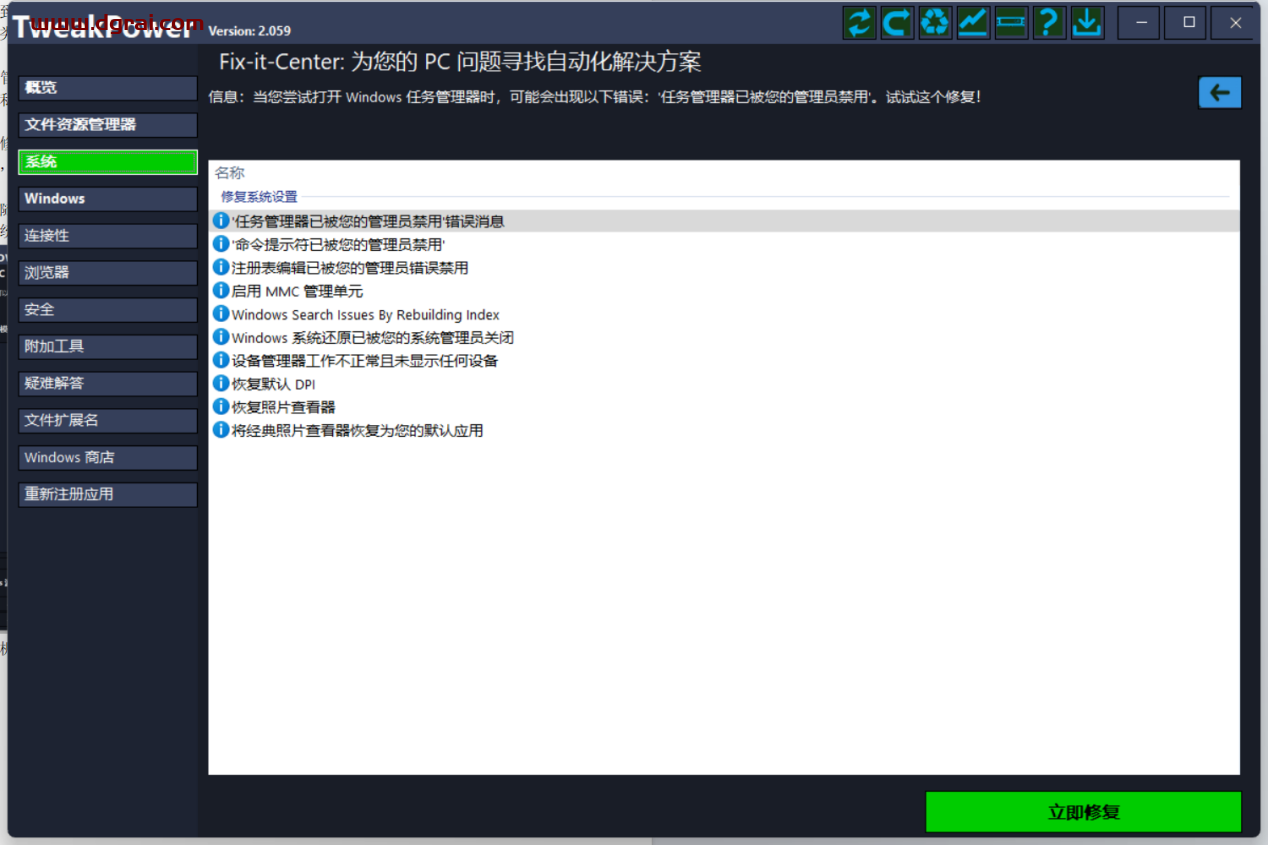
Task: Click info icon beside 将经典照片查看器恢复 row
Action: pos(221,430)
